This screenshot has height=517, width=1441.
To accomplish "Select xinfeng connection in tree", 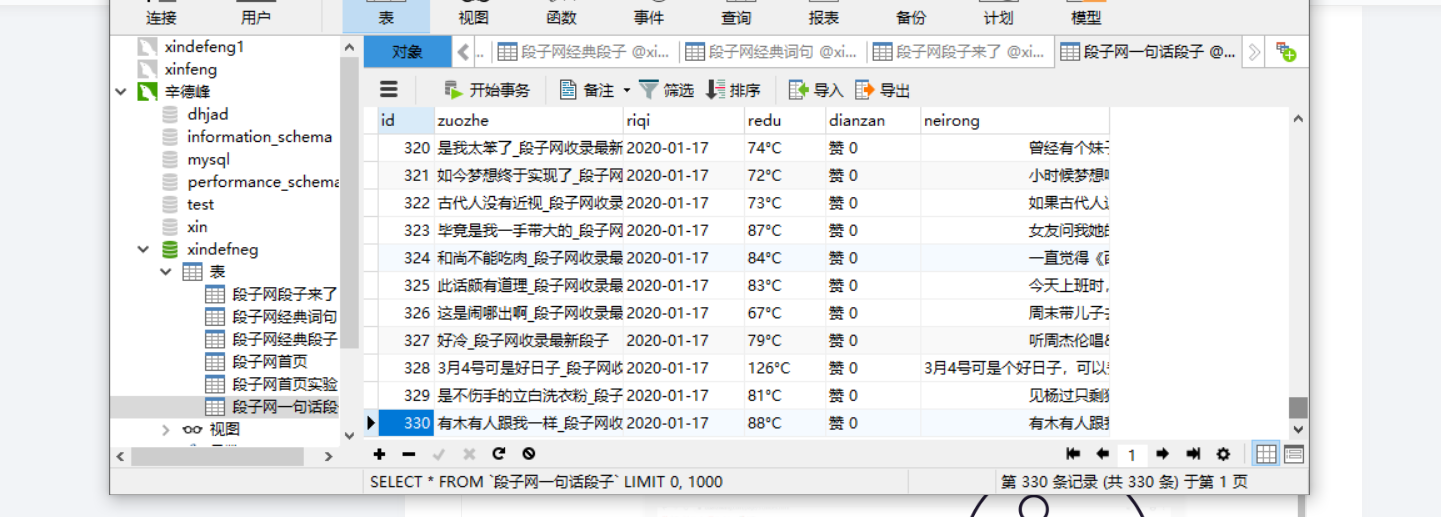I will (190, 69).
